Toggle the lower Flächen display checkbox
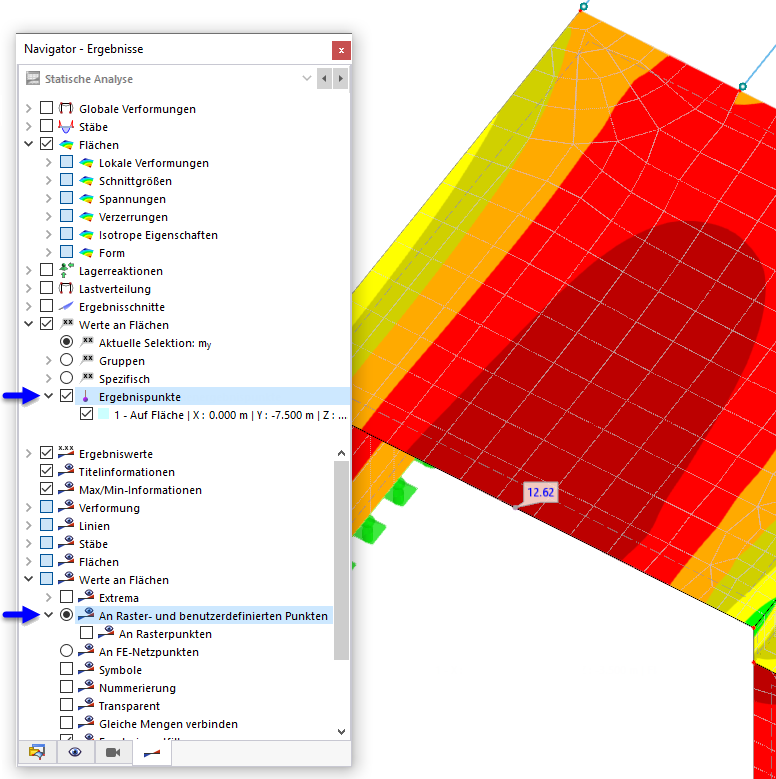Screen dimensions: 776x779 point(47,561)
